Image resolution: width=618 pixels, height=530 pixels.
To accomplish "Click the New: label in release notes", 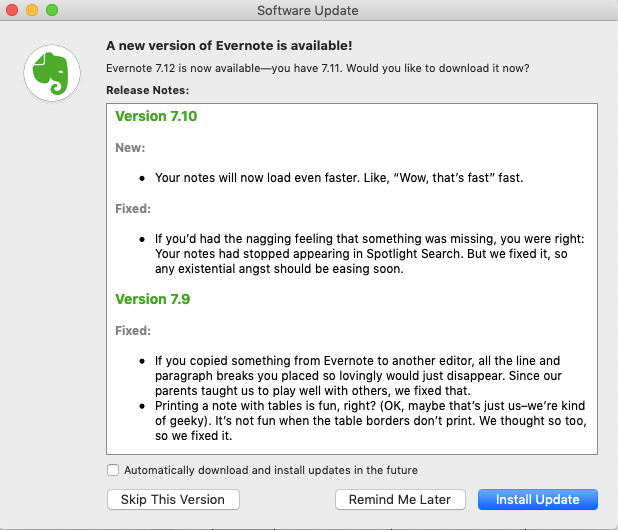I will tap(130, 148).
